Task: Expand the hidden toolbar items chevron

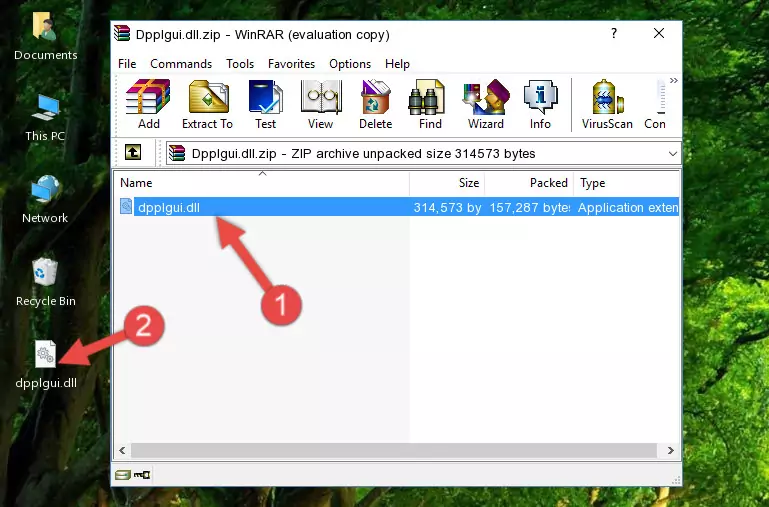Action: coord(674,81)
